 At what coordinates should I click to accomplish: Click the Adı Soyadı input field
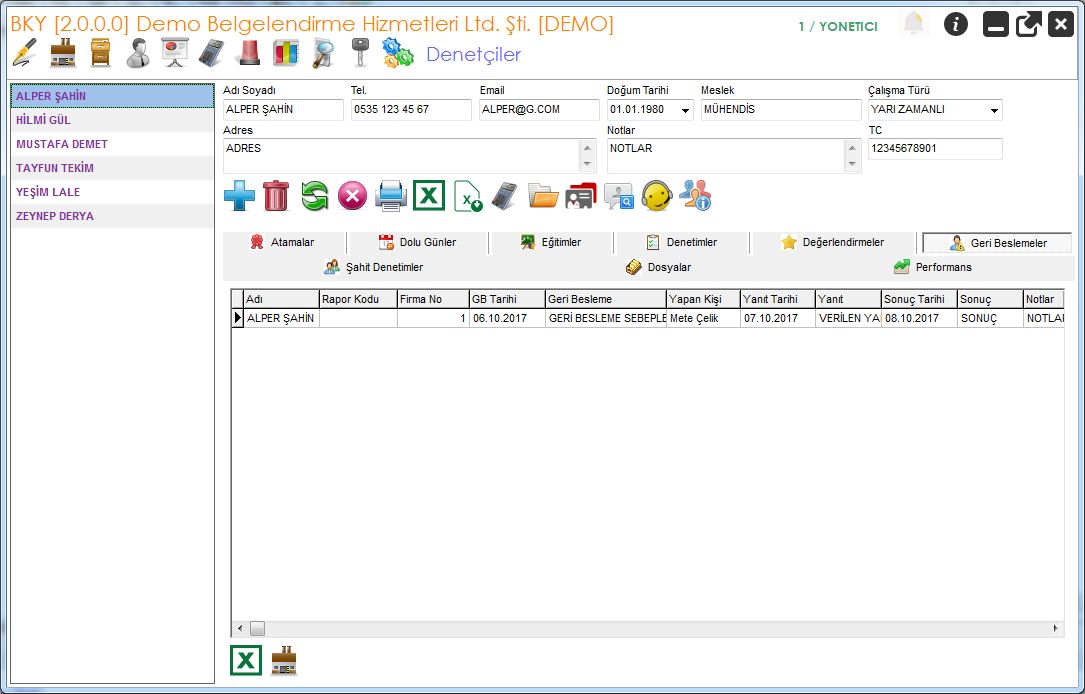pos(283,109)
